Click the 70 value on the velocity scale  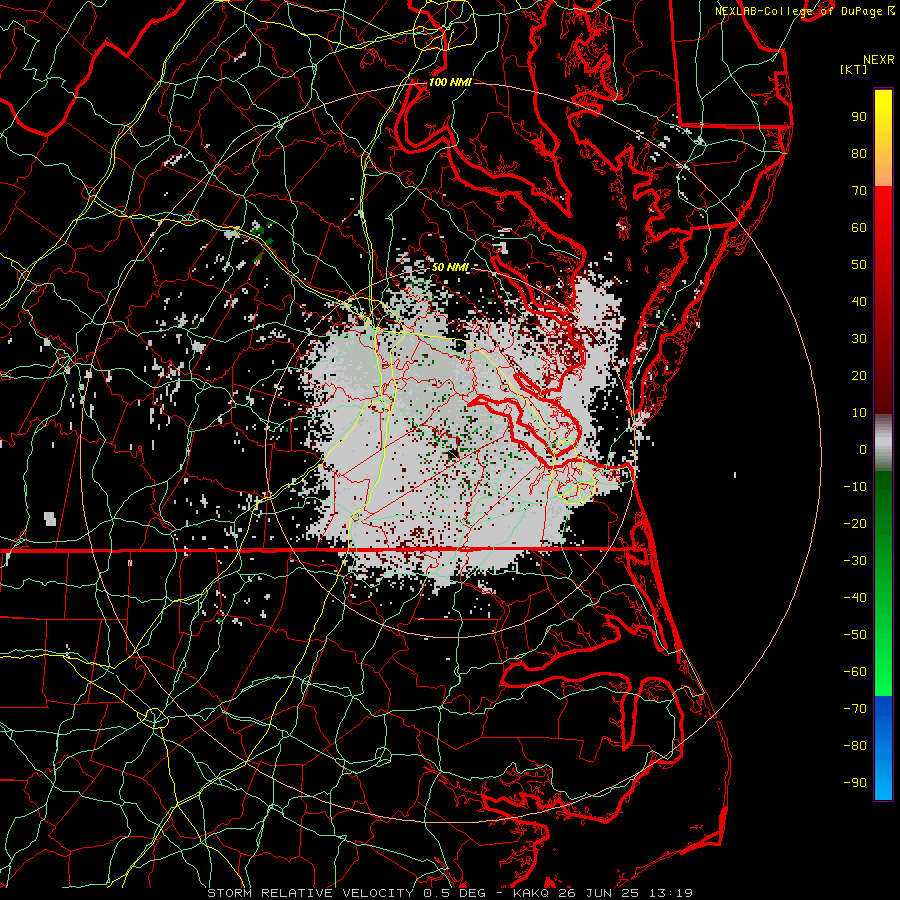[x=859, y=191]
